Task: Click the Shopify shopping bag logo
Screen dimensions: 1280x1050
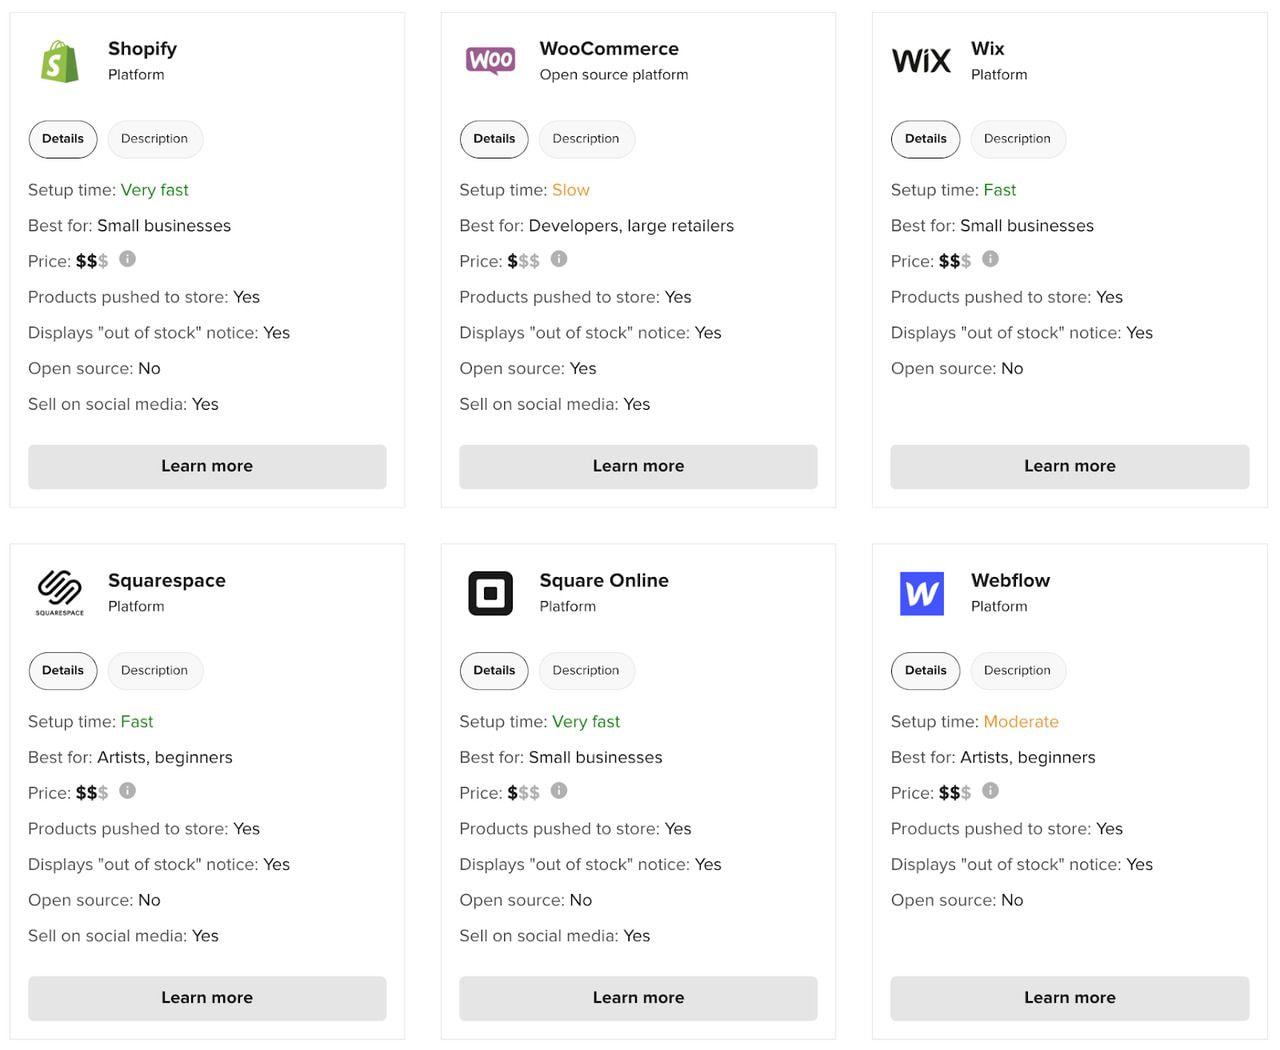Action: click(60, 61)
